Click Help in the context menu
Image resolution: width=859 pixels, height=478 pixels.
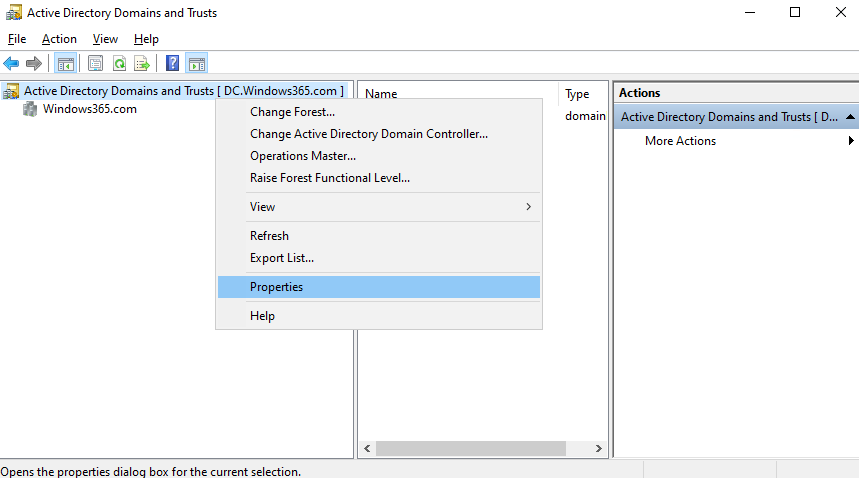379,316
